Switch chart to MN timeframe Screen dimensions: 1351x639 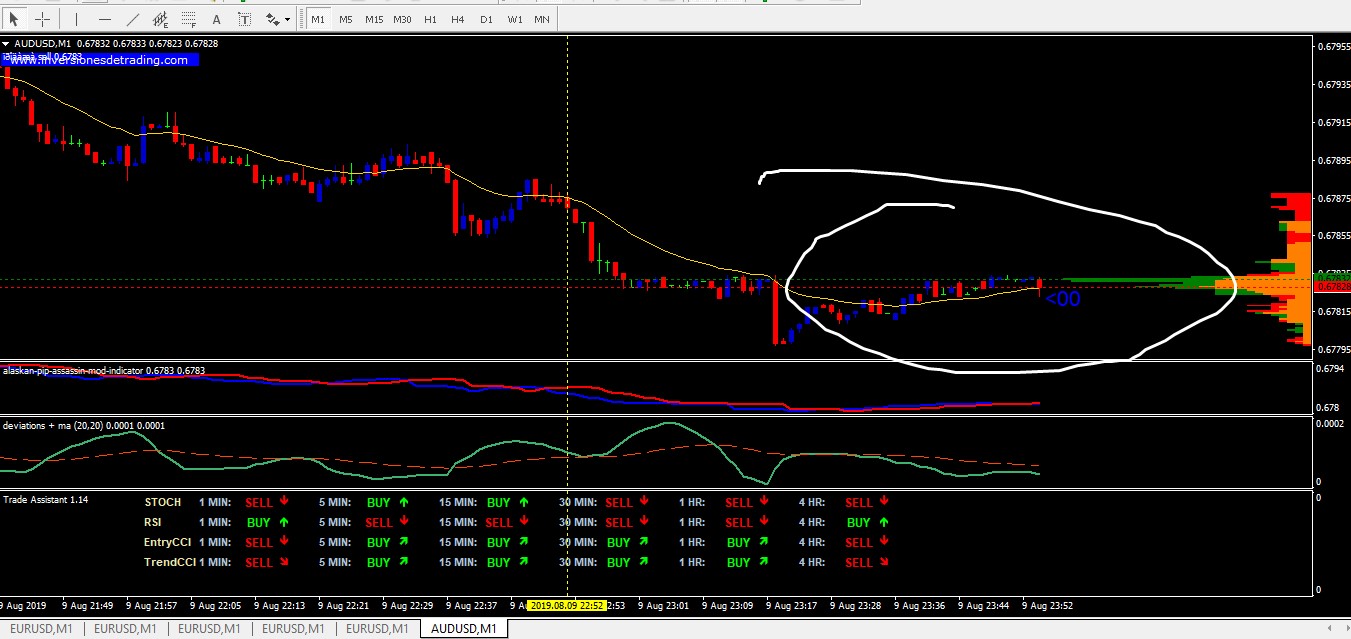pyautogui.click(x=541, y=19)
